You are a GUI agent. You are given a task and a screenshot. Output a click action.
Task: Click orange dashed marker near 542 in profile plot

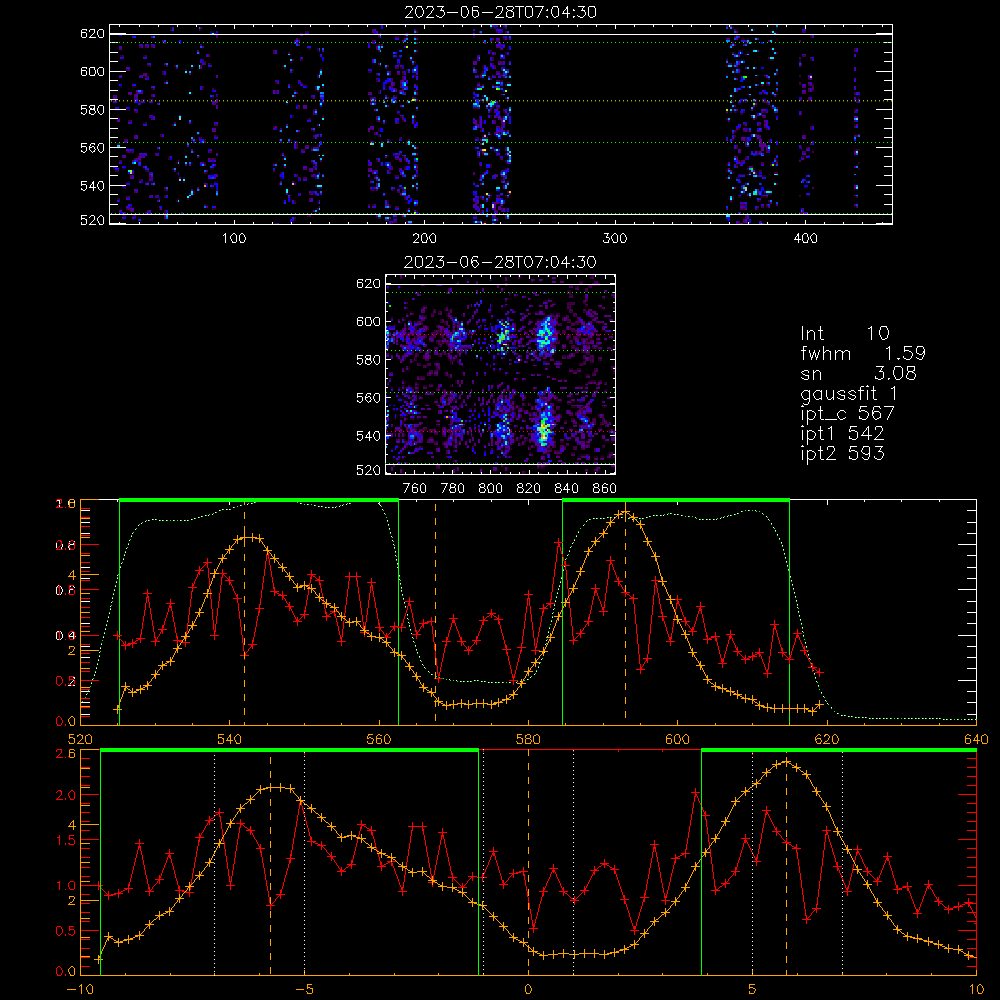tap(244, 612)
